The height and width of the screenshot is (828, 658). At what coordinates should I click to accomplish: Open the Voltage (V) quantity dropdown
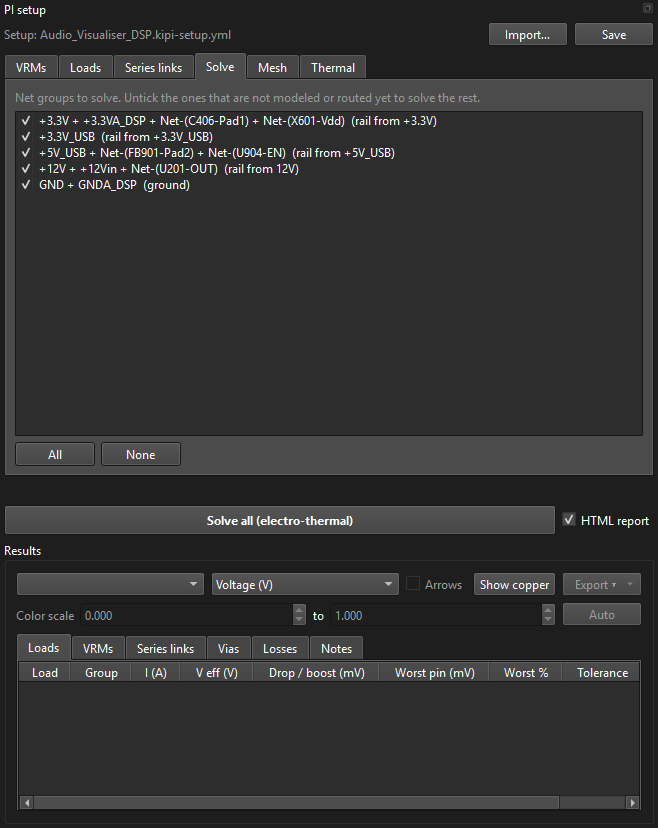[305, 585]
